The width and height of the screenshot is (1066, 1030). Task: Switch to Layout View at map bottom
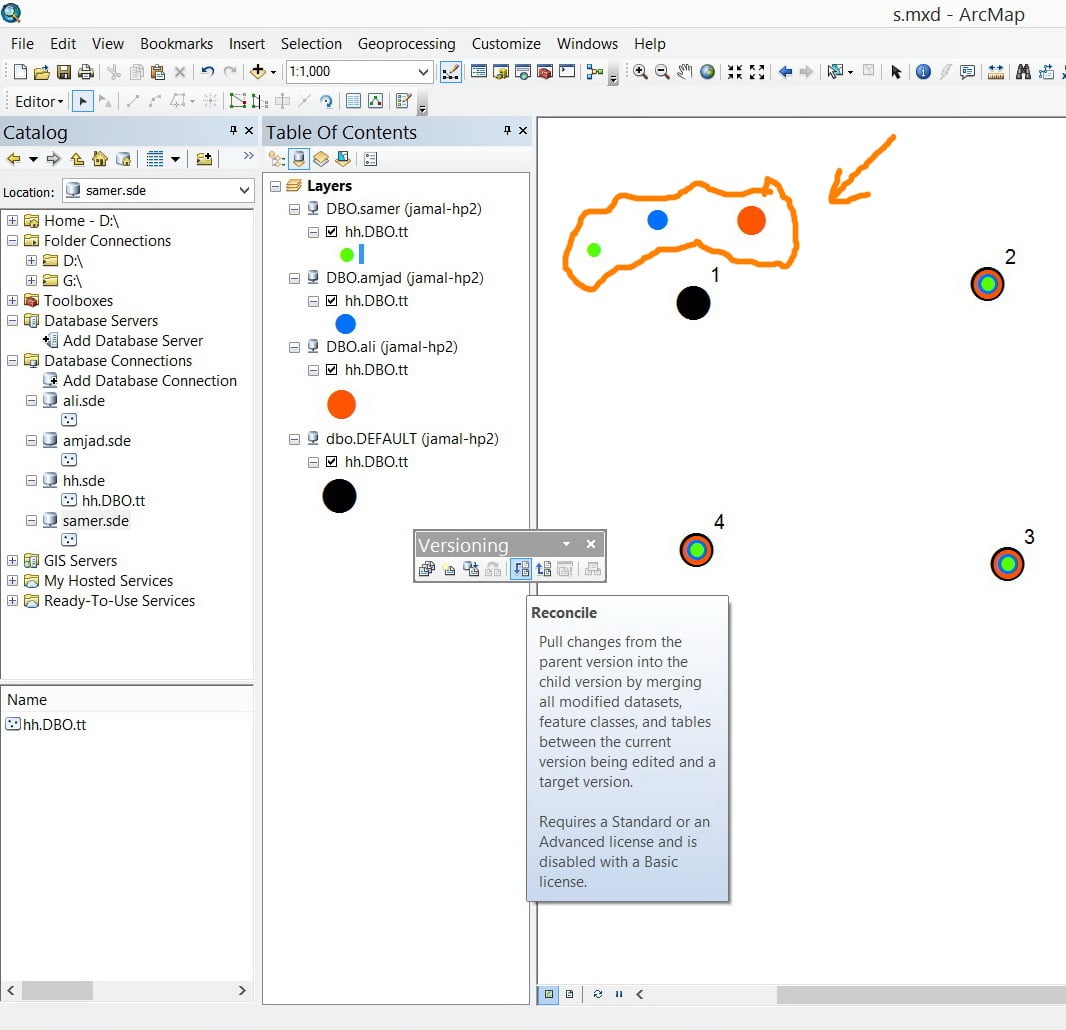point(570,994)
